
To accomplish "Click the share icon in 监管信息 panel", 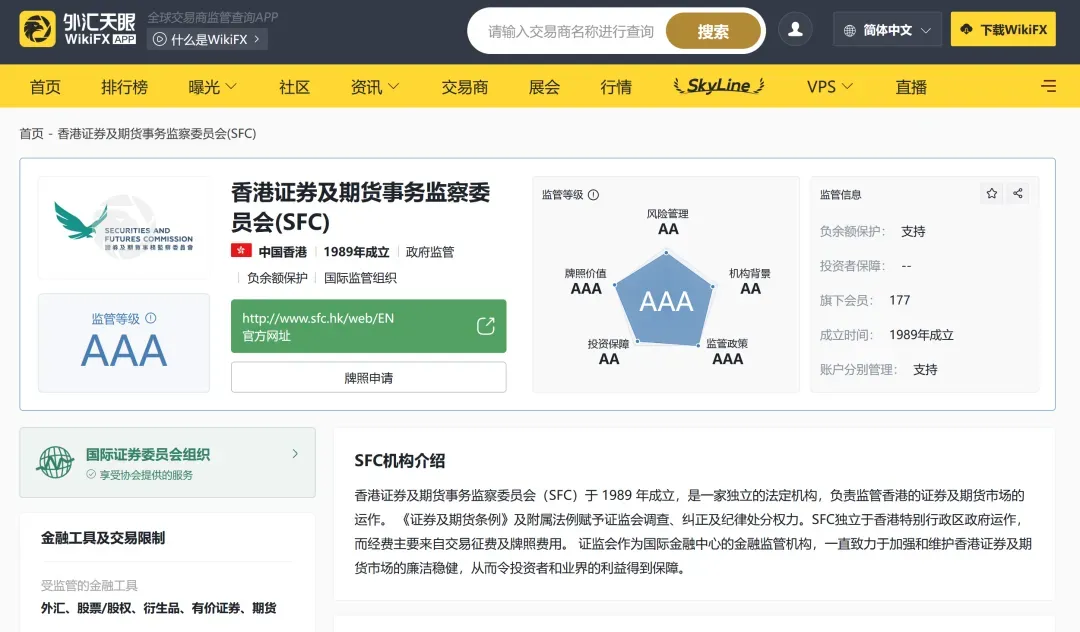I will click(x=1017, y=193).
